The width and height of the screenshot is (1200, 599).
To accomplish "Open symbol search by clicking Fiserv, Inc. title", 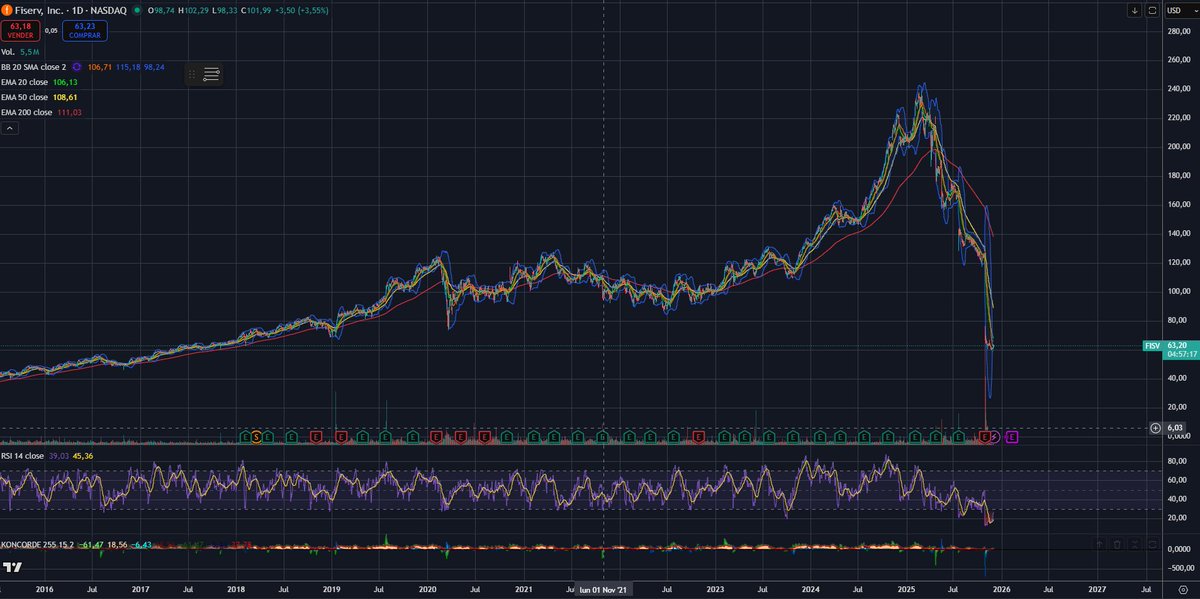I will pos(40,10).
